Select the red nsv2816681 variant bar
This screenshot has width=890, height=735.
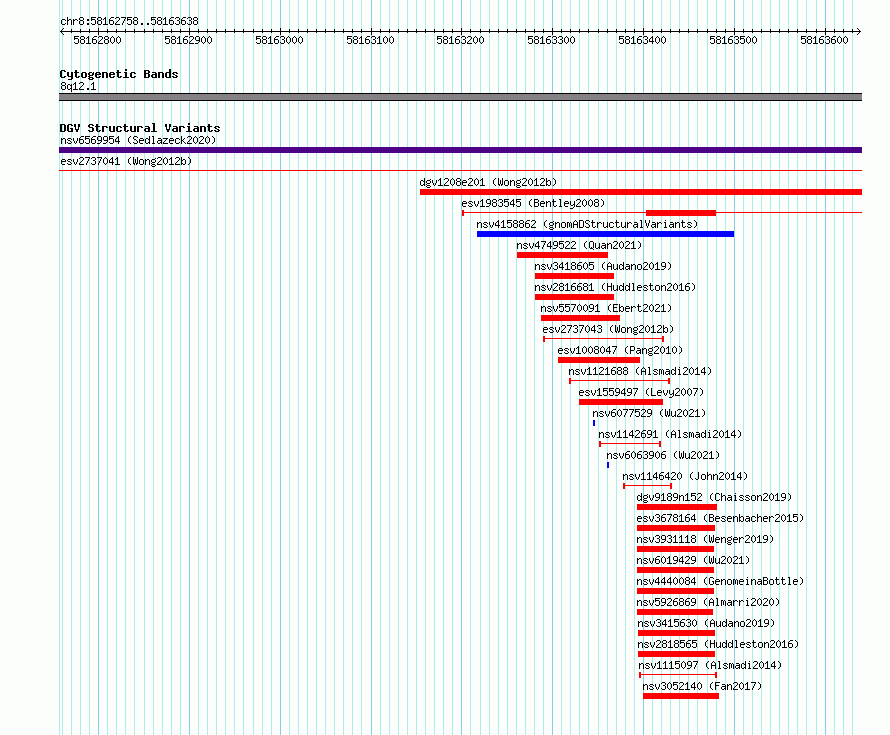pyautogui.click(x=574, y=297)
